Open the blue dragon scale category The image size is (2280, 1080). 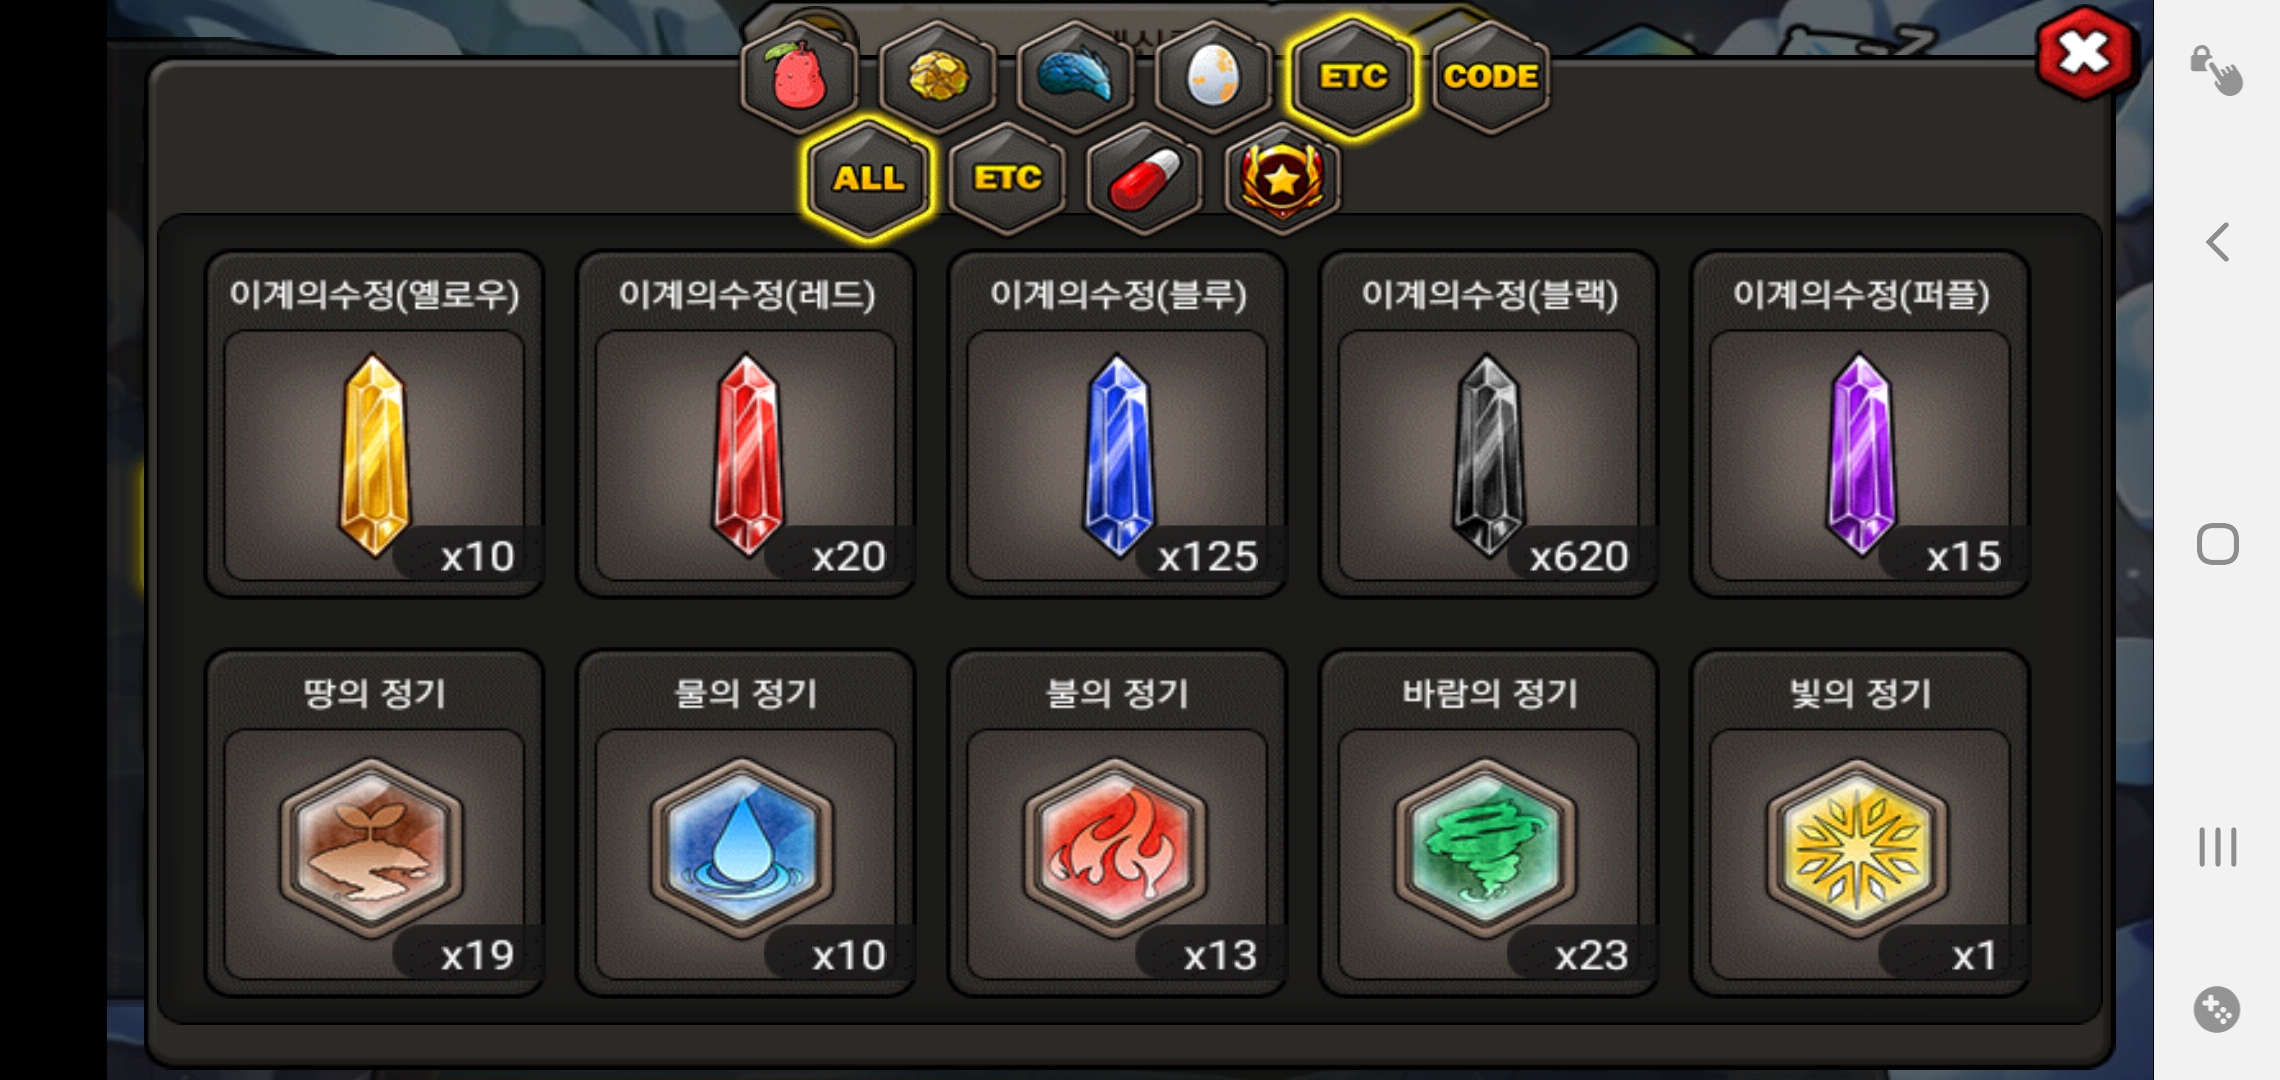1075,77
